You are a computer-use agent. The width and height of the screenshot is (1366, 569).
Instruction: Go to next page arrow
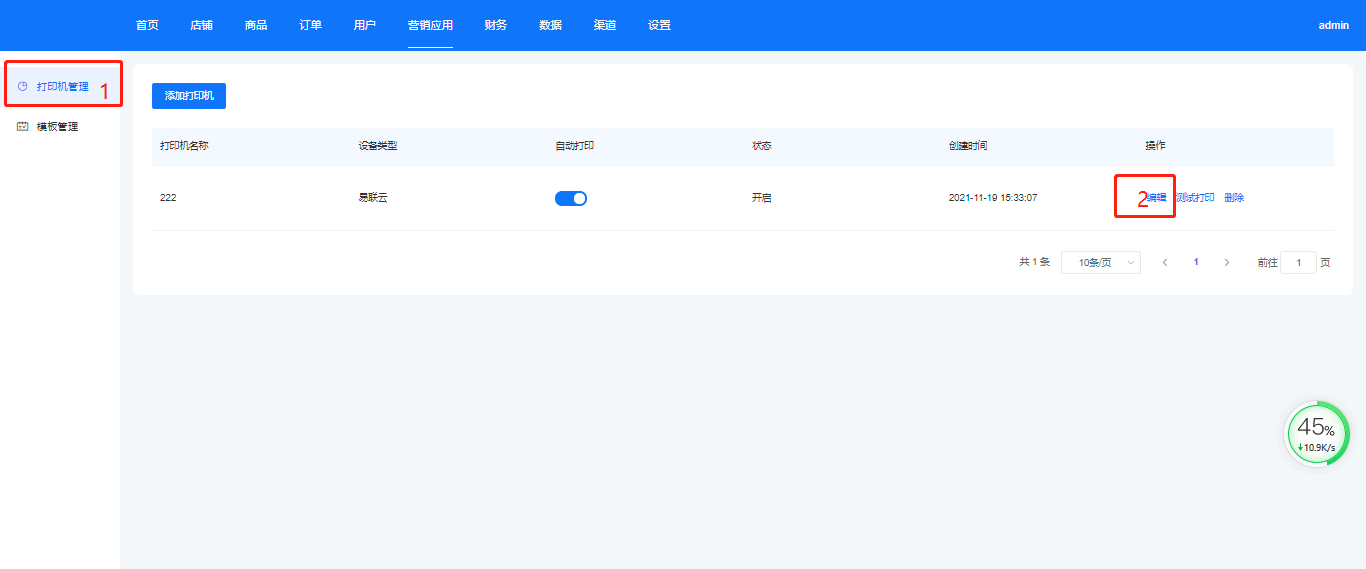pos(1227,262)
